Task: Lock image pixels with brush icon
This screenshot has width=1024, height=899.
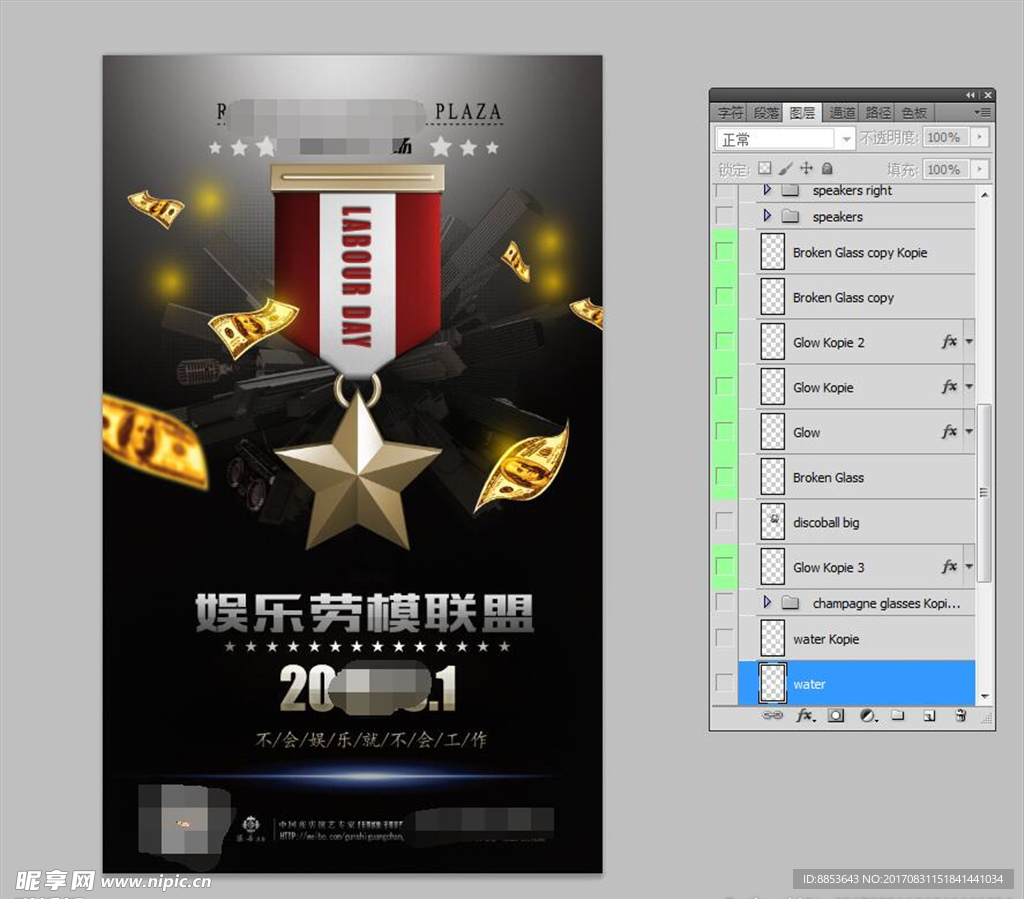Action: [x=786, y=168]
